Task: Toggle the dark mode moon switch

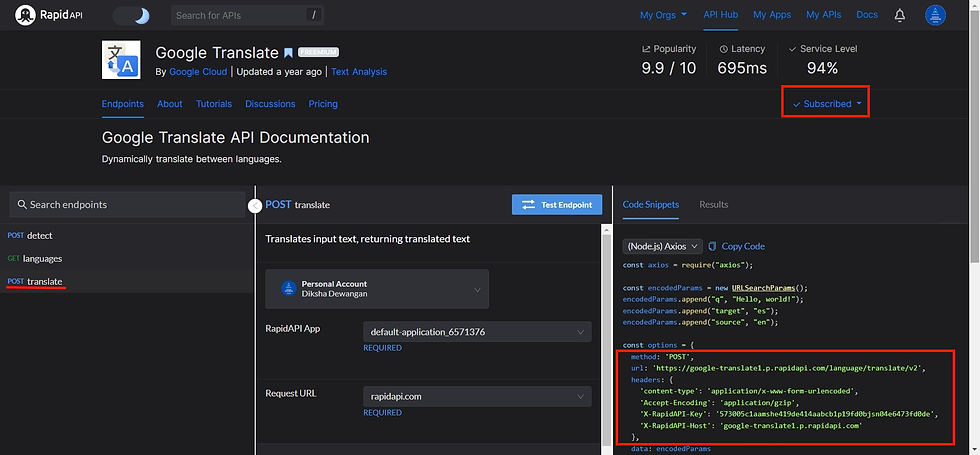Action: point(131,15)
